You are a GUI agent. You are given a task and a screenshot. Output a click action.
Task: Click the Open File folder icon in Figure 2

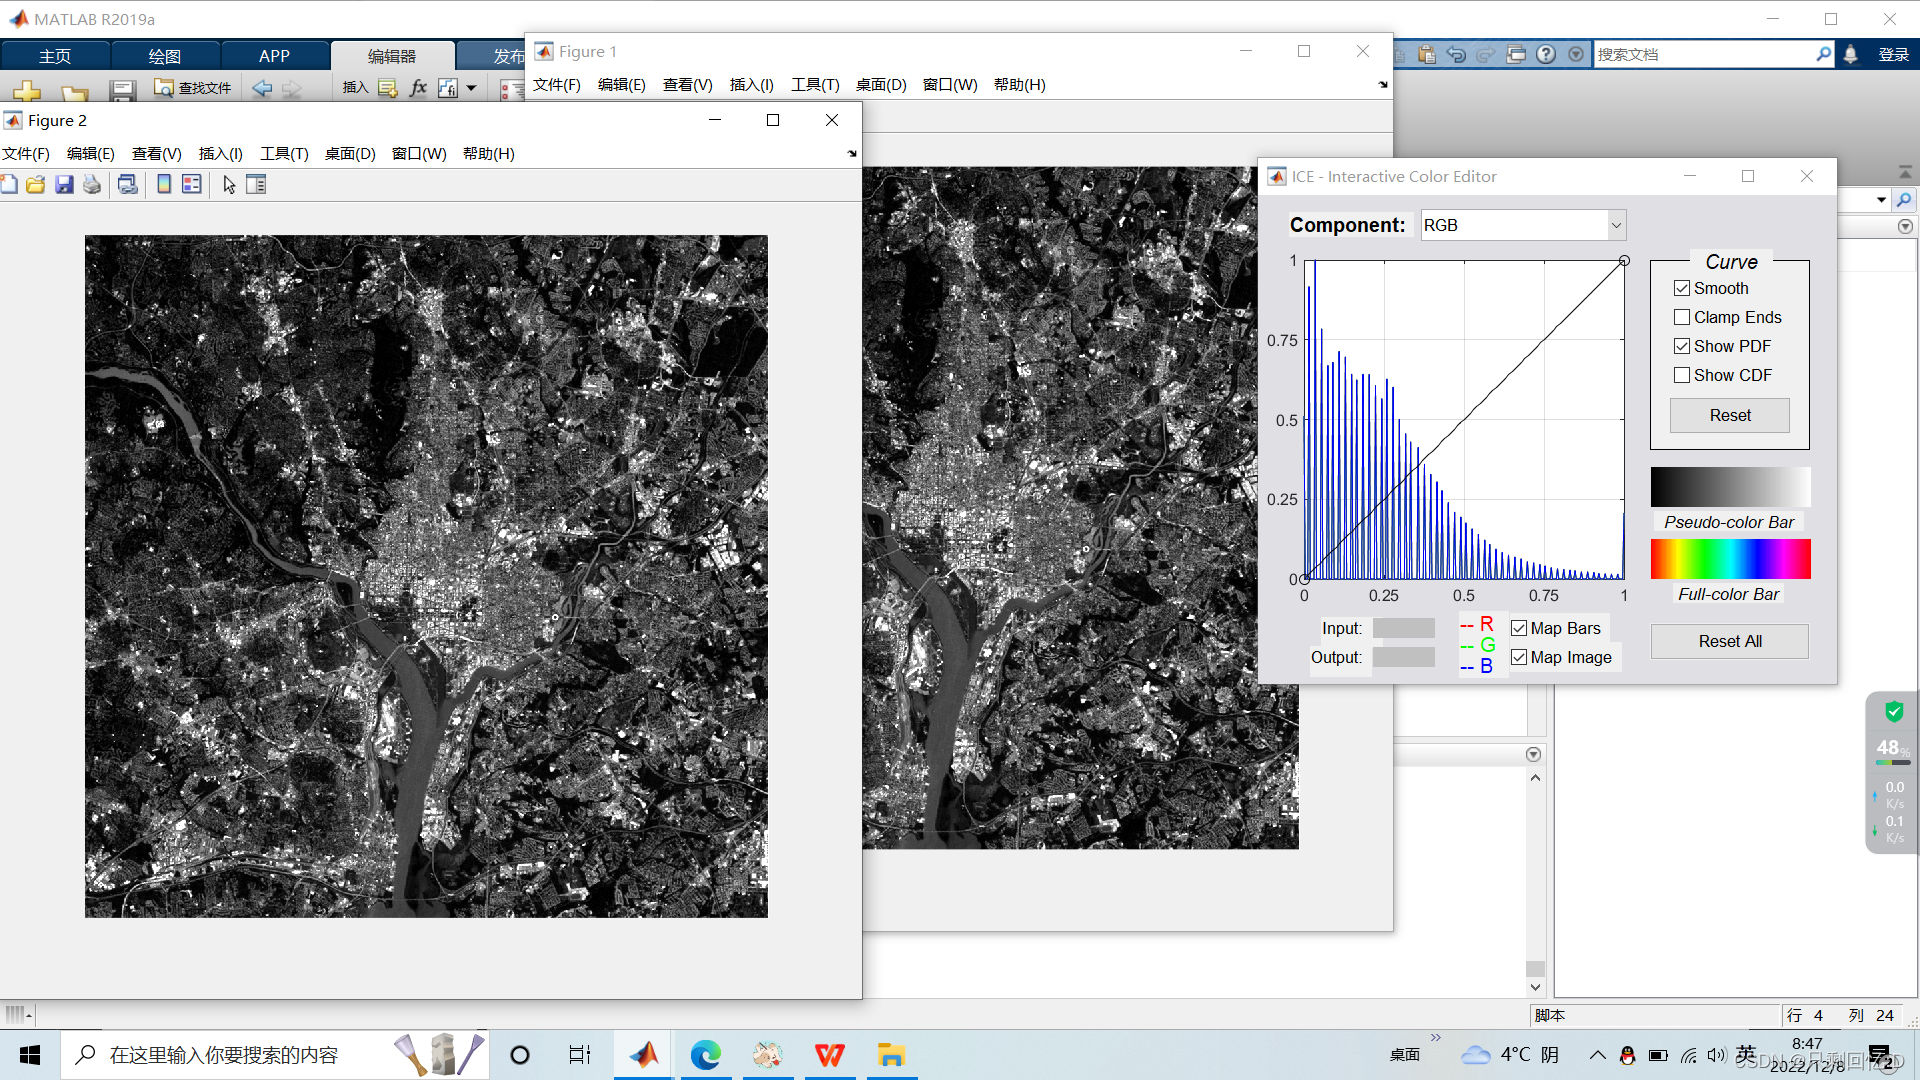pyautogui.click(x=36, y=185)
